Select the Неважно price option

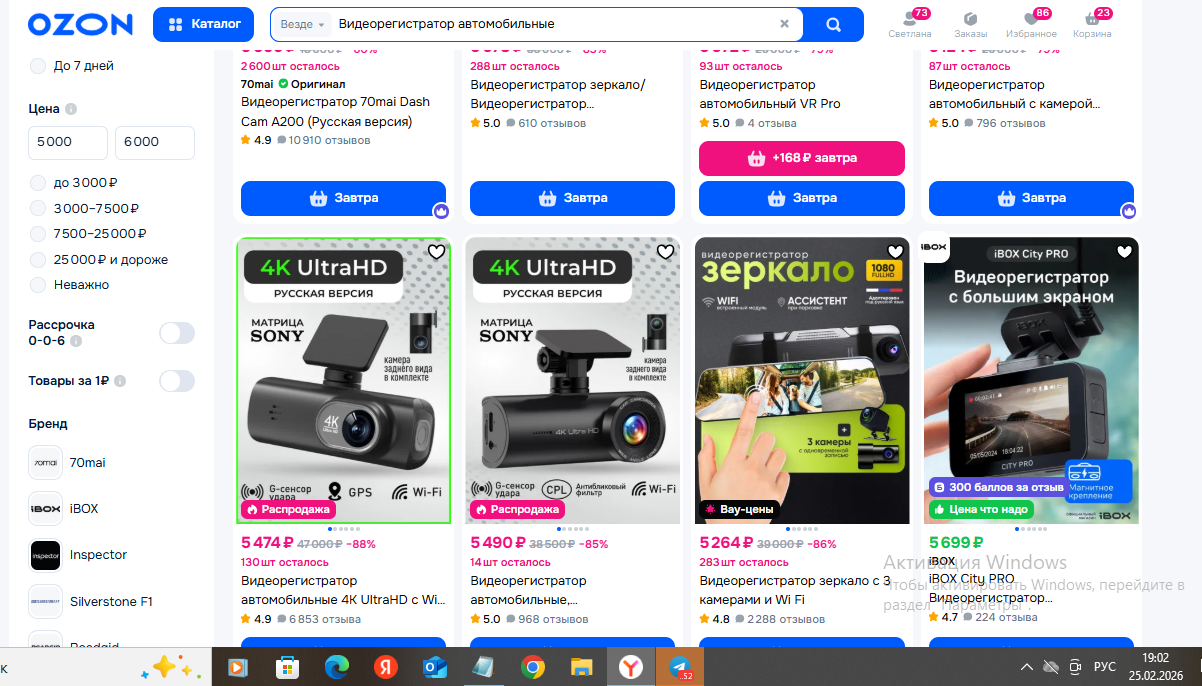(x=70, y=285)
